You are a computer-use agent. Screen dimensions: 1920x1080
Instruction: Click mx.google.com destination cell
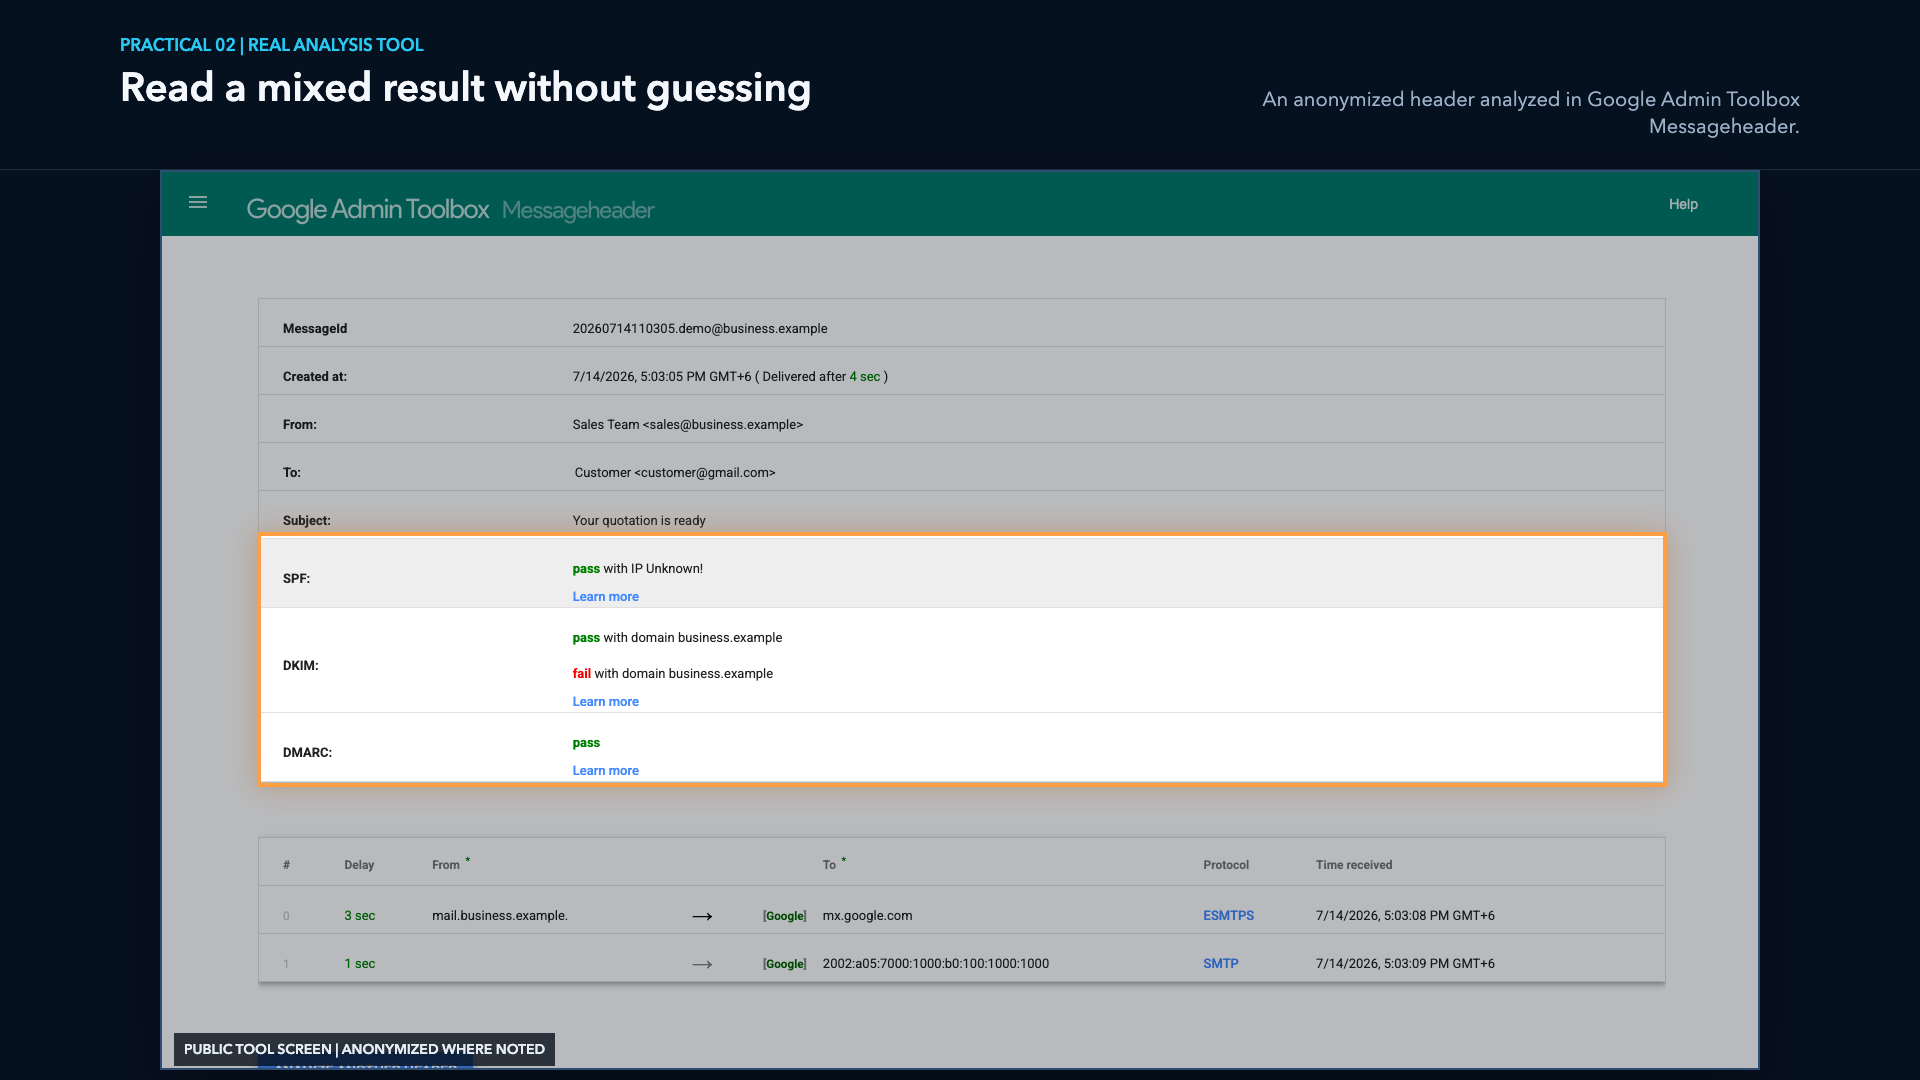pyautogui.click(x=867, y=916)
